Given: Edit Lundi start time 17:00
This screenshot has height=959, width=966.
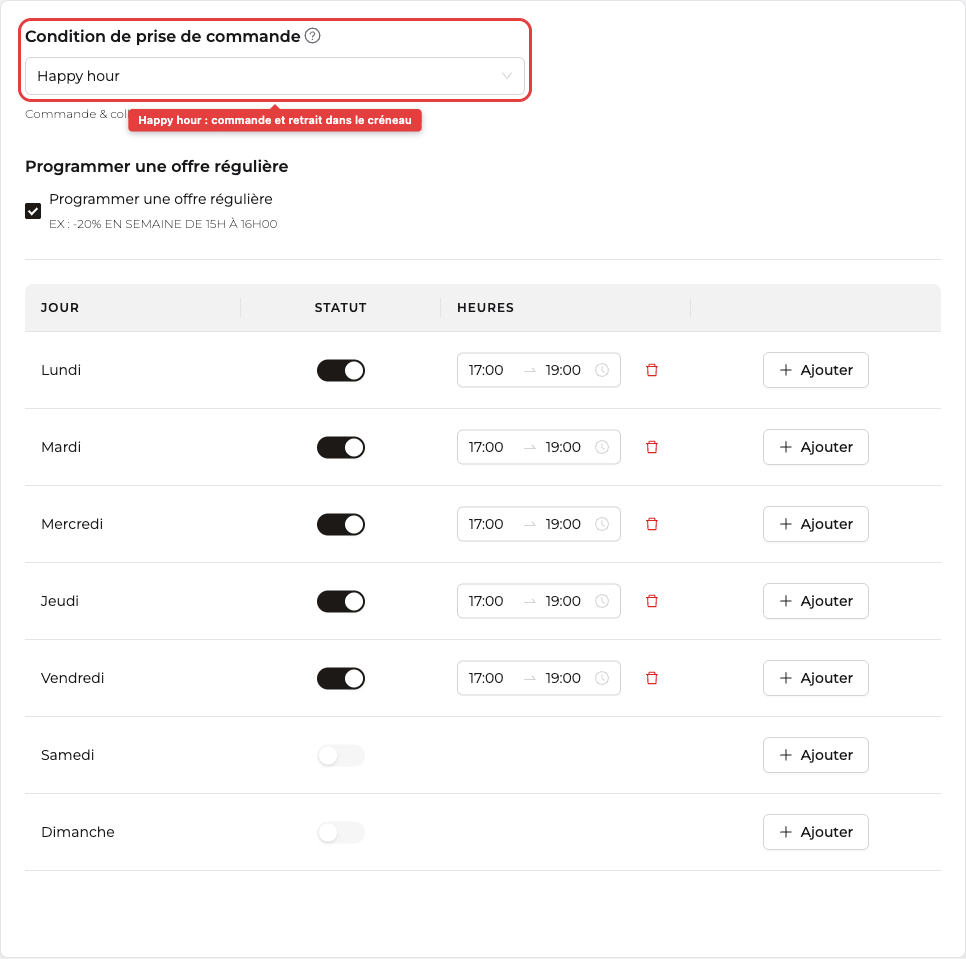Looking at the screenshot, I should click(x=486, y=370).
